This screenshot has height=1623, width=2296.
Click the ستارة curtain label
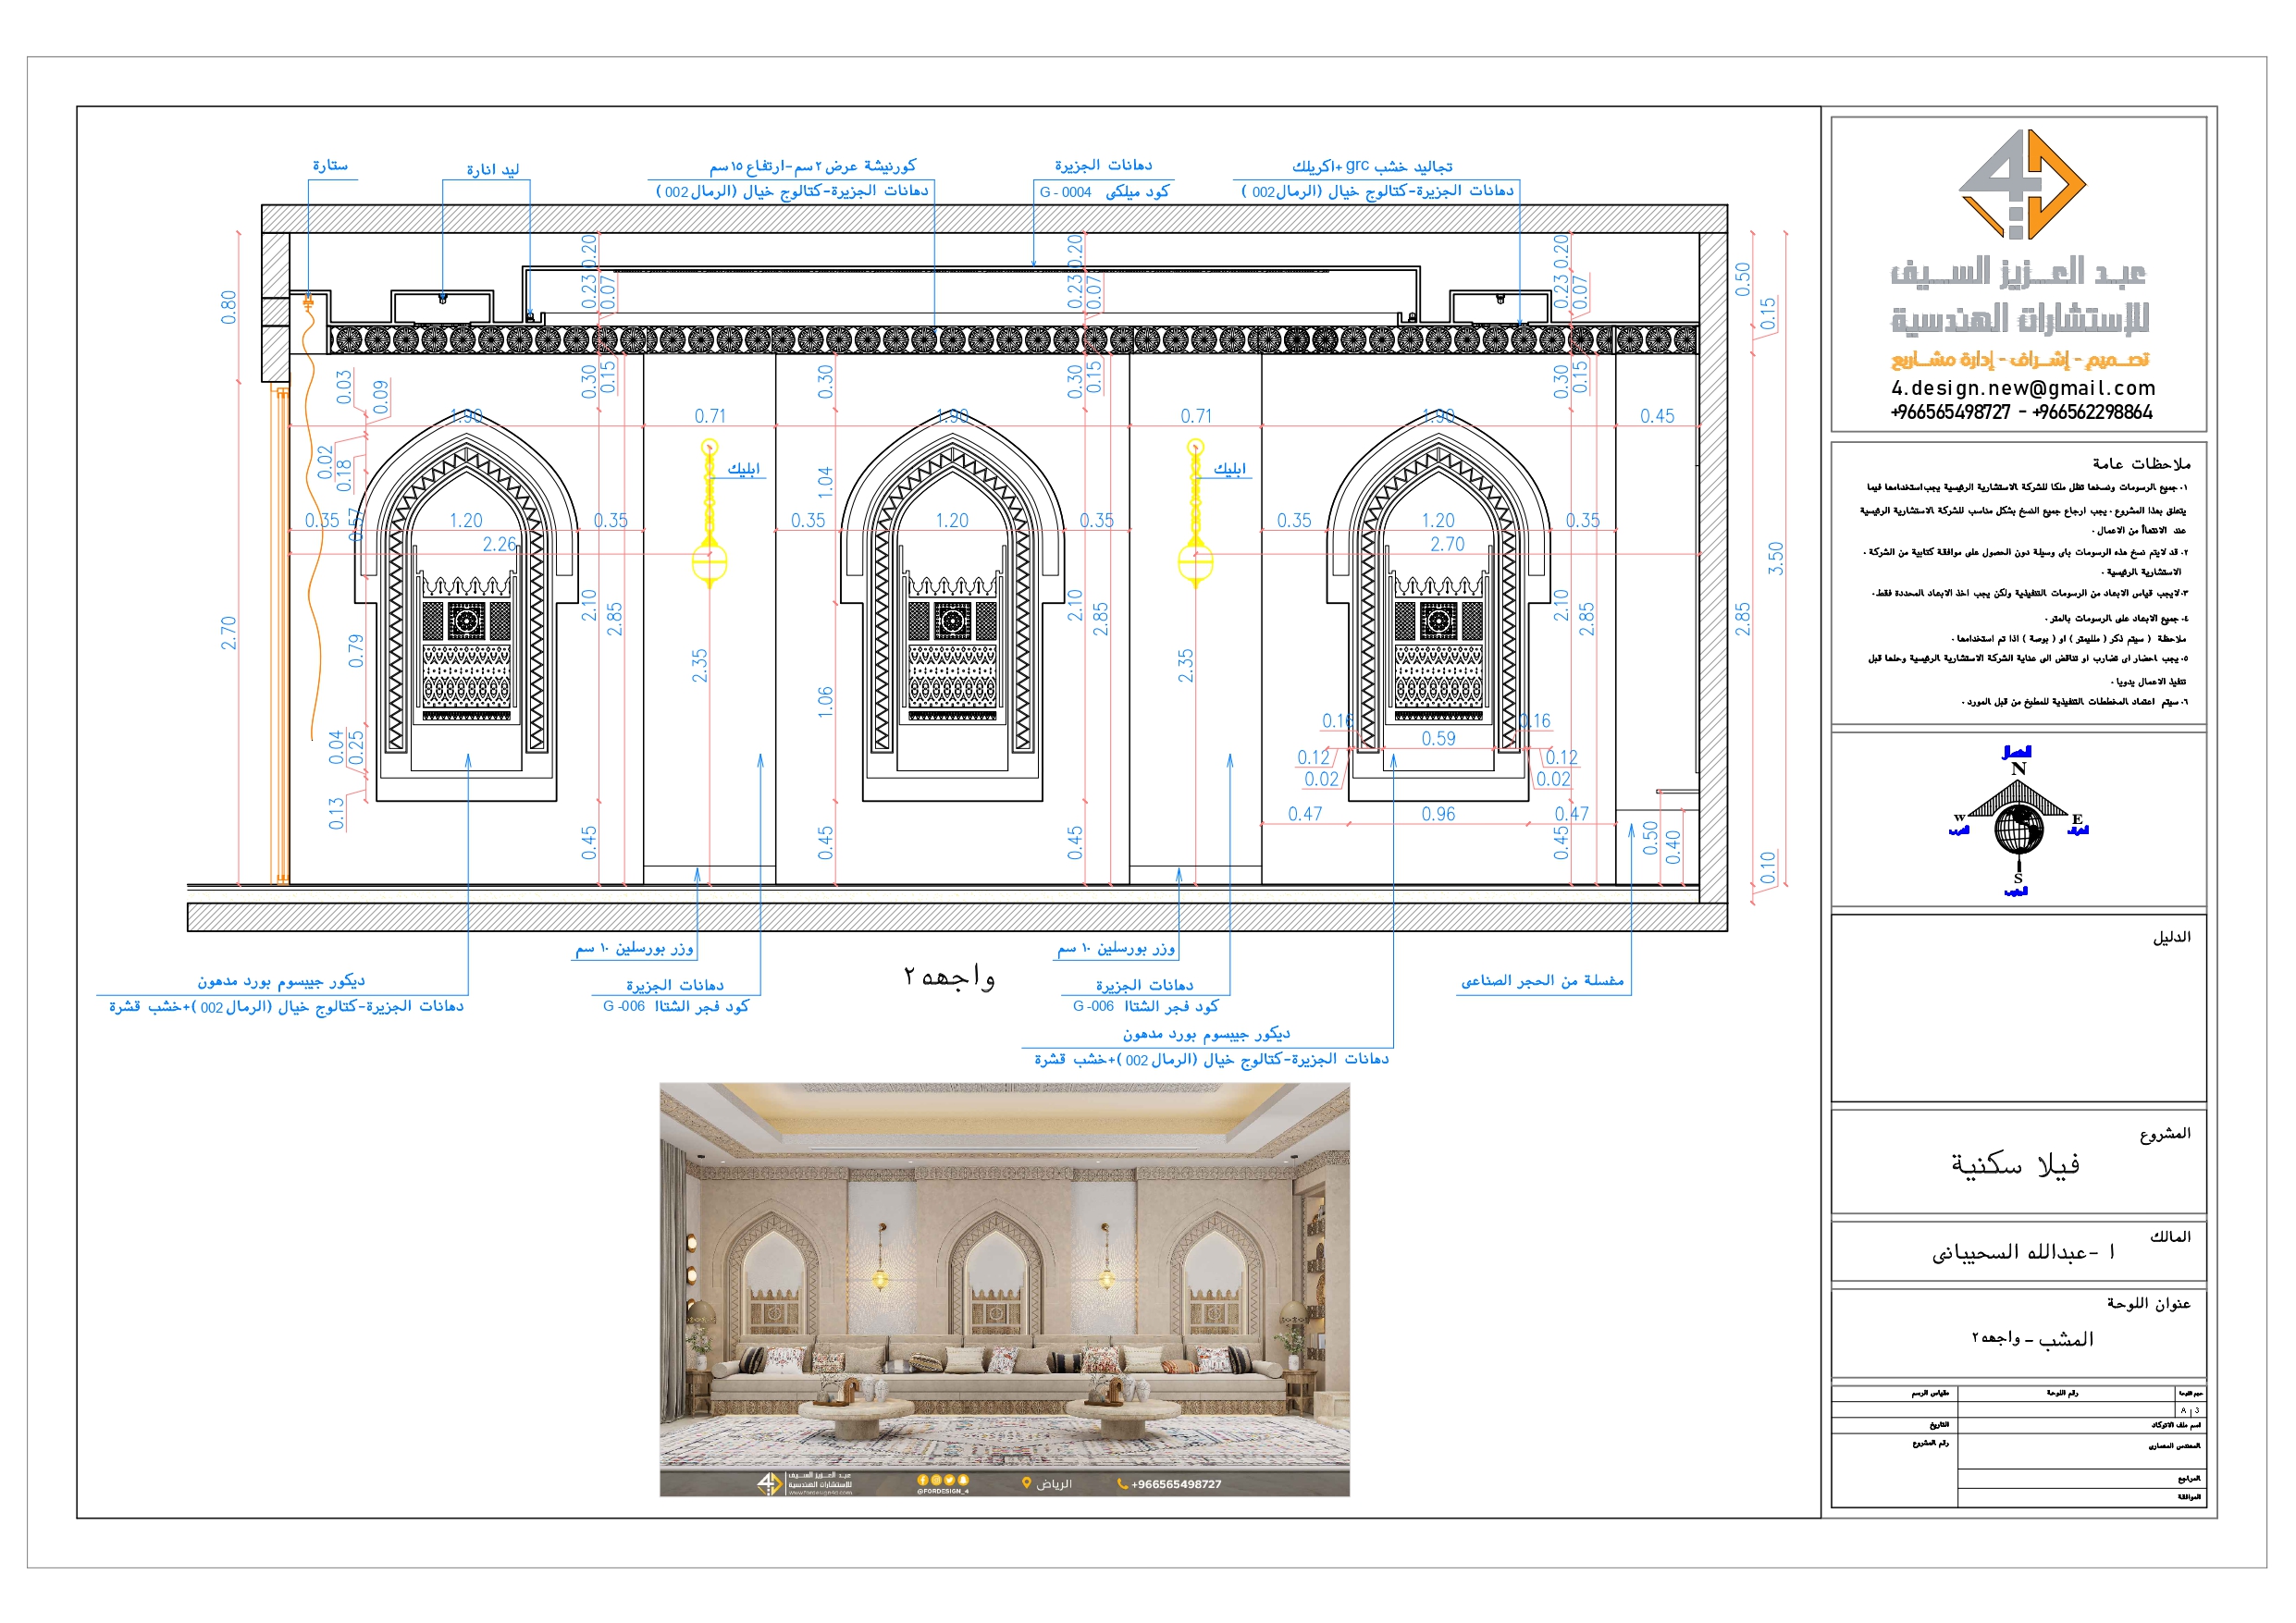[x=330, y=165]
